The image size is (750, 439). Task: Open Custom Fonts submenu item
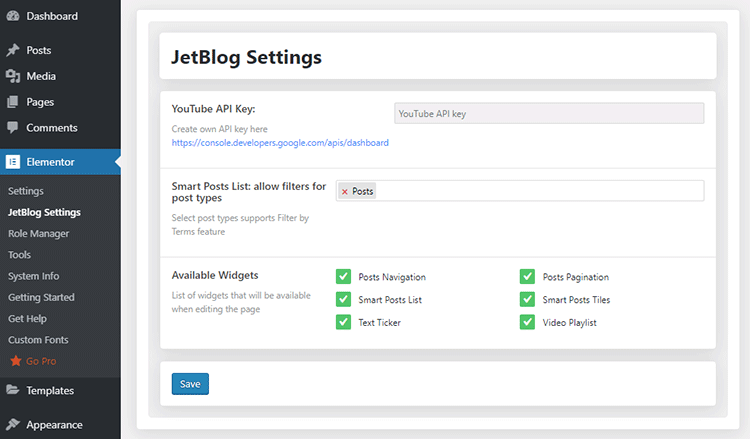click(38, 340)
